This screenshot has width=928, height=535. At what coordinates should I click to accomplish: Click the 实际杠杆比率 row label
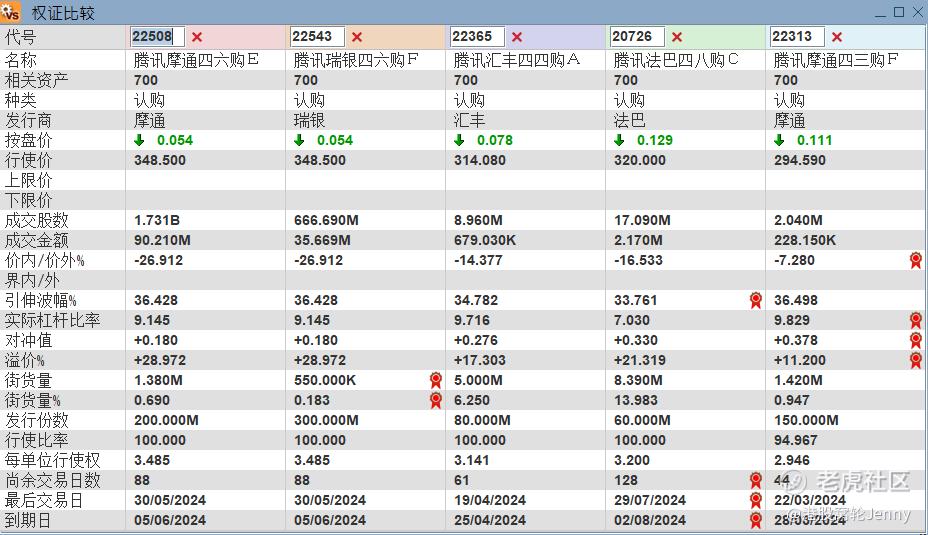[x=52, y=320]
